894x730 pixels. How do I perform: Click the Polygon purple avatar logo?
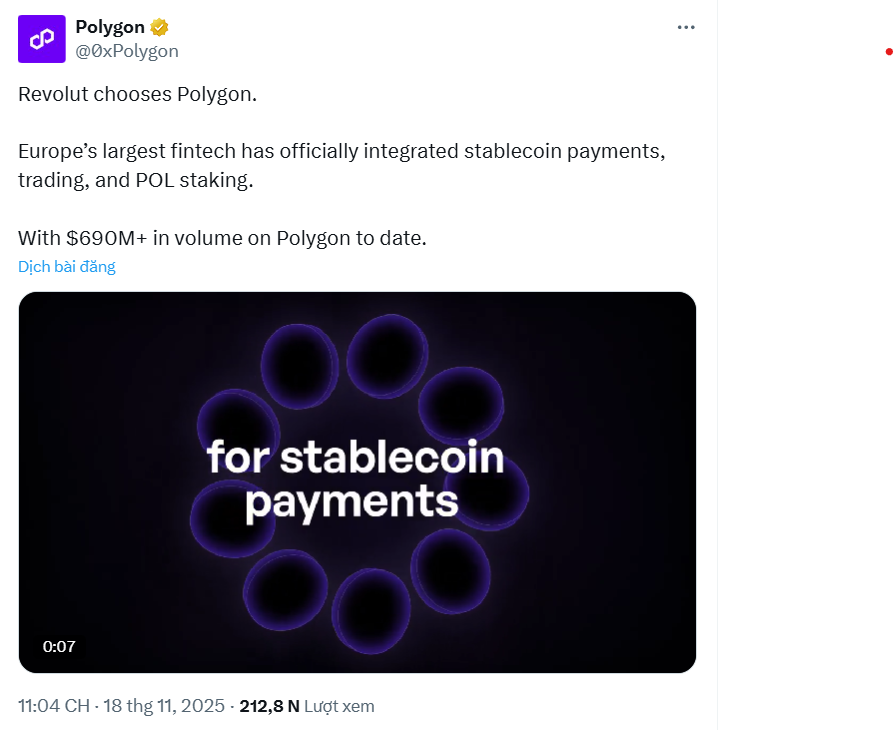click(42, 39)
